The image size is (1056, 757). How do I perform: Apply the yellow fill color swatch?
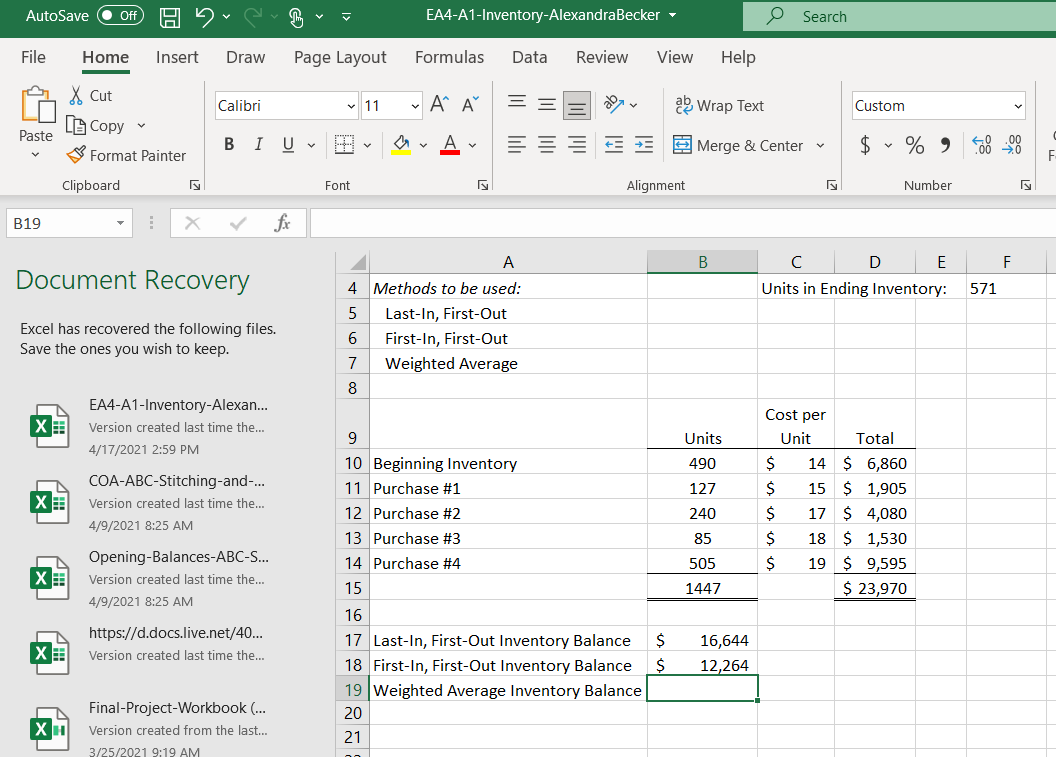pos(400,146)
